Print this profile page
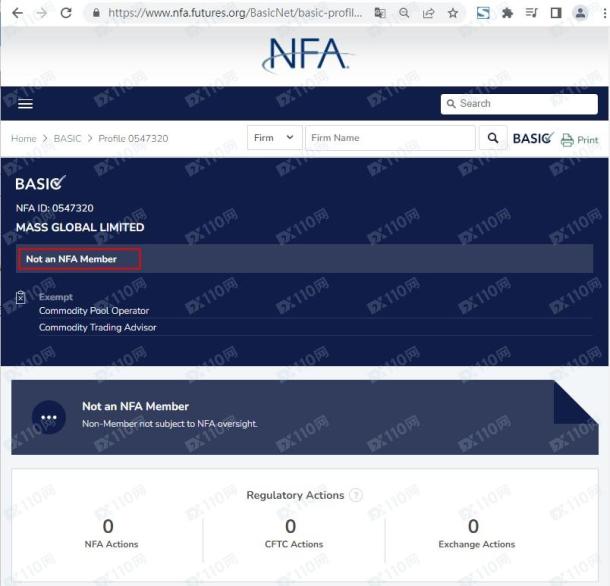The image size is (610, 586). pyautogui.click(x=579, y=140)
